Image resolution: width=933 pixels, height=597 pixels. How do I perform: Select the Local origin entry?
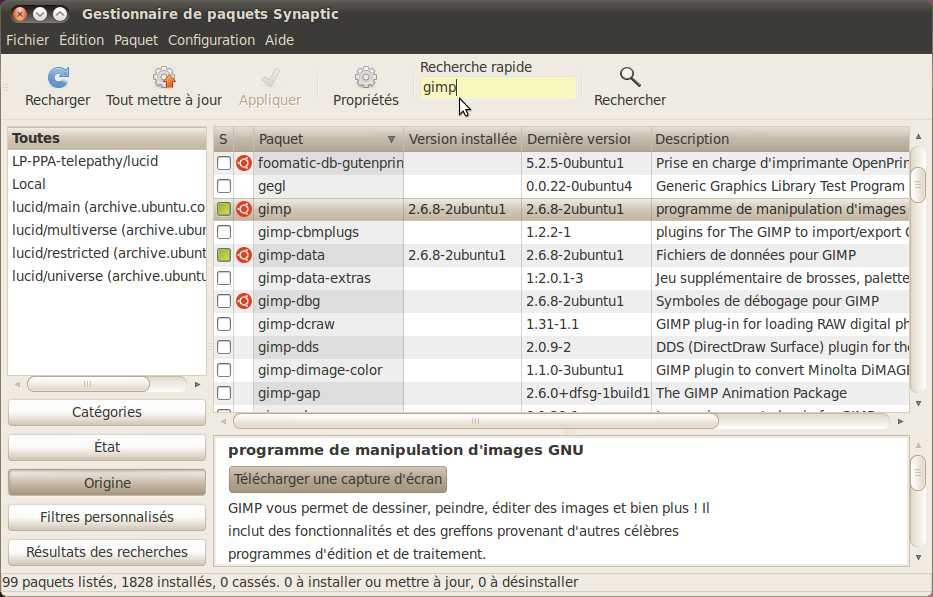[x=107, y=185]
